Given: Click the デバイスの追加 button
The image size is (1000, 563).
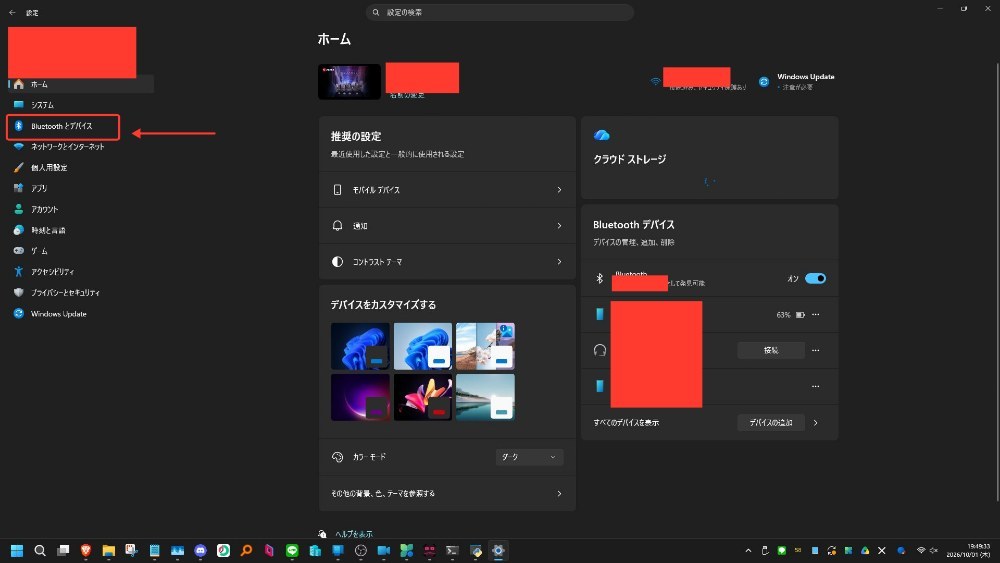Looking at the screenshot, I should 770,423.
